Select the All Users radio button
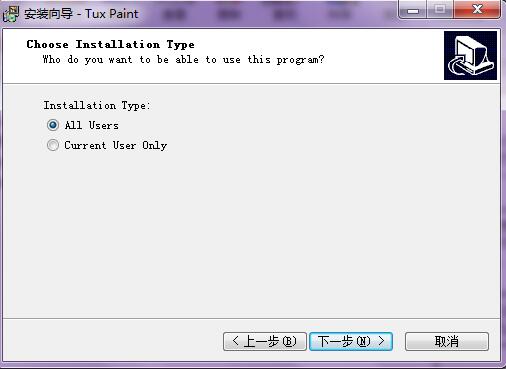Viewport: 506px width, 369px height. point(53,125)
